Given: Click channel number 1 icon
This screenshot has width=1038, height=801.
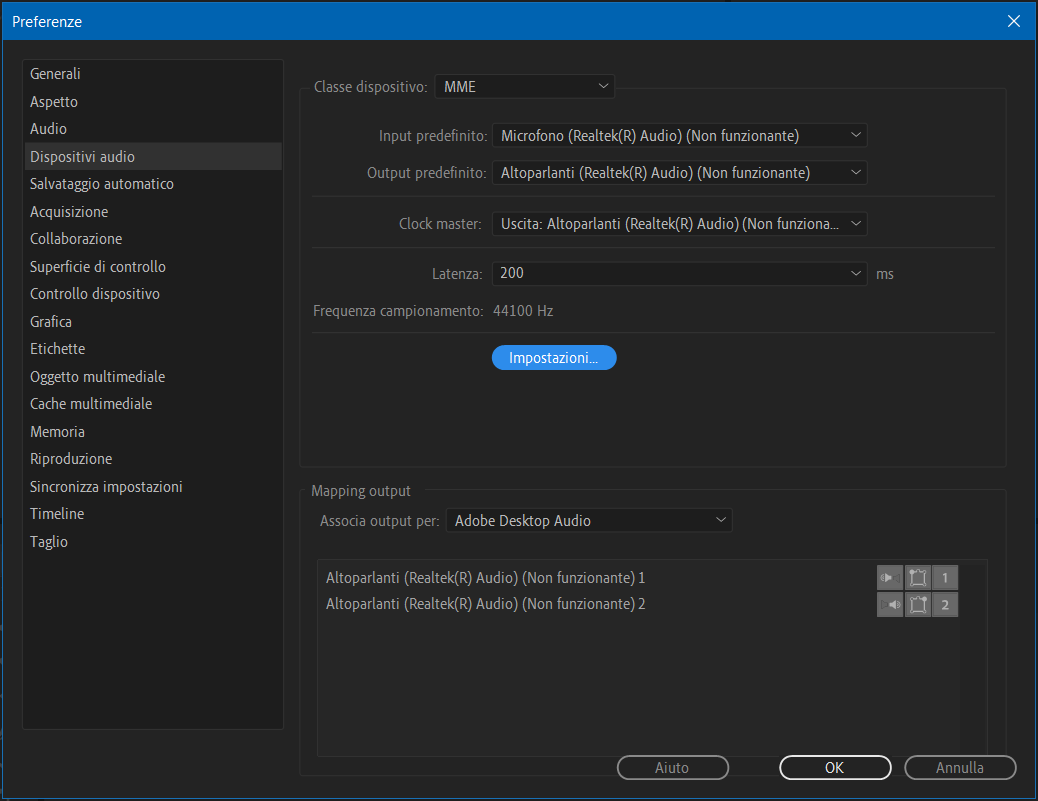Looking at the screenshot, I should [x=945, y=578].
